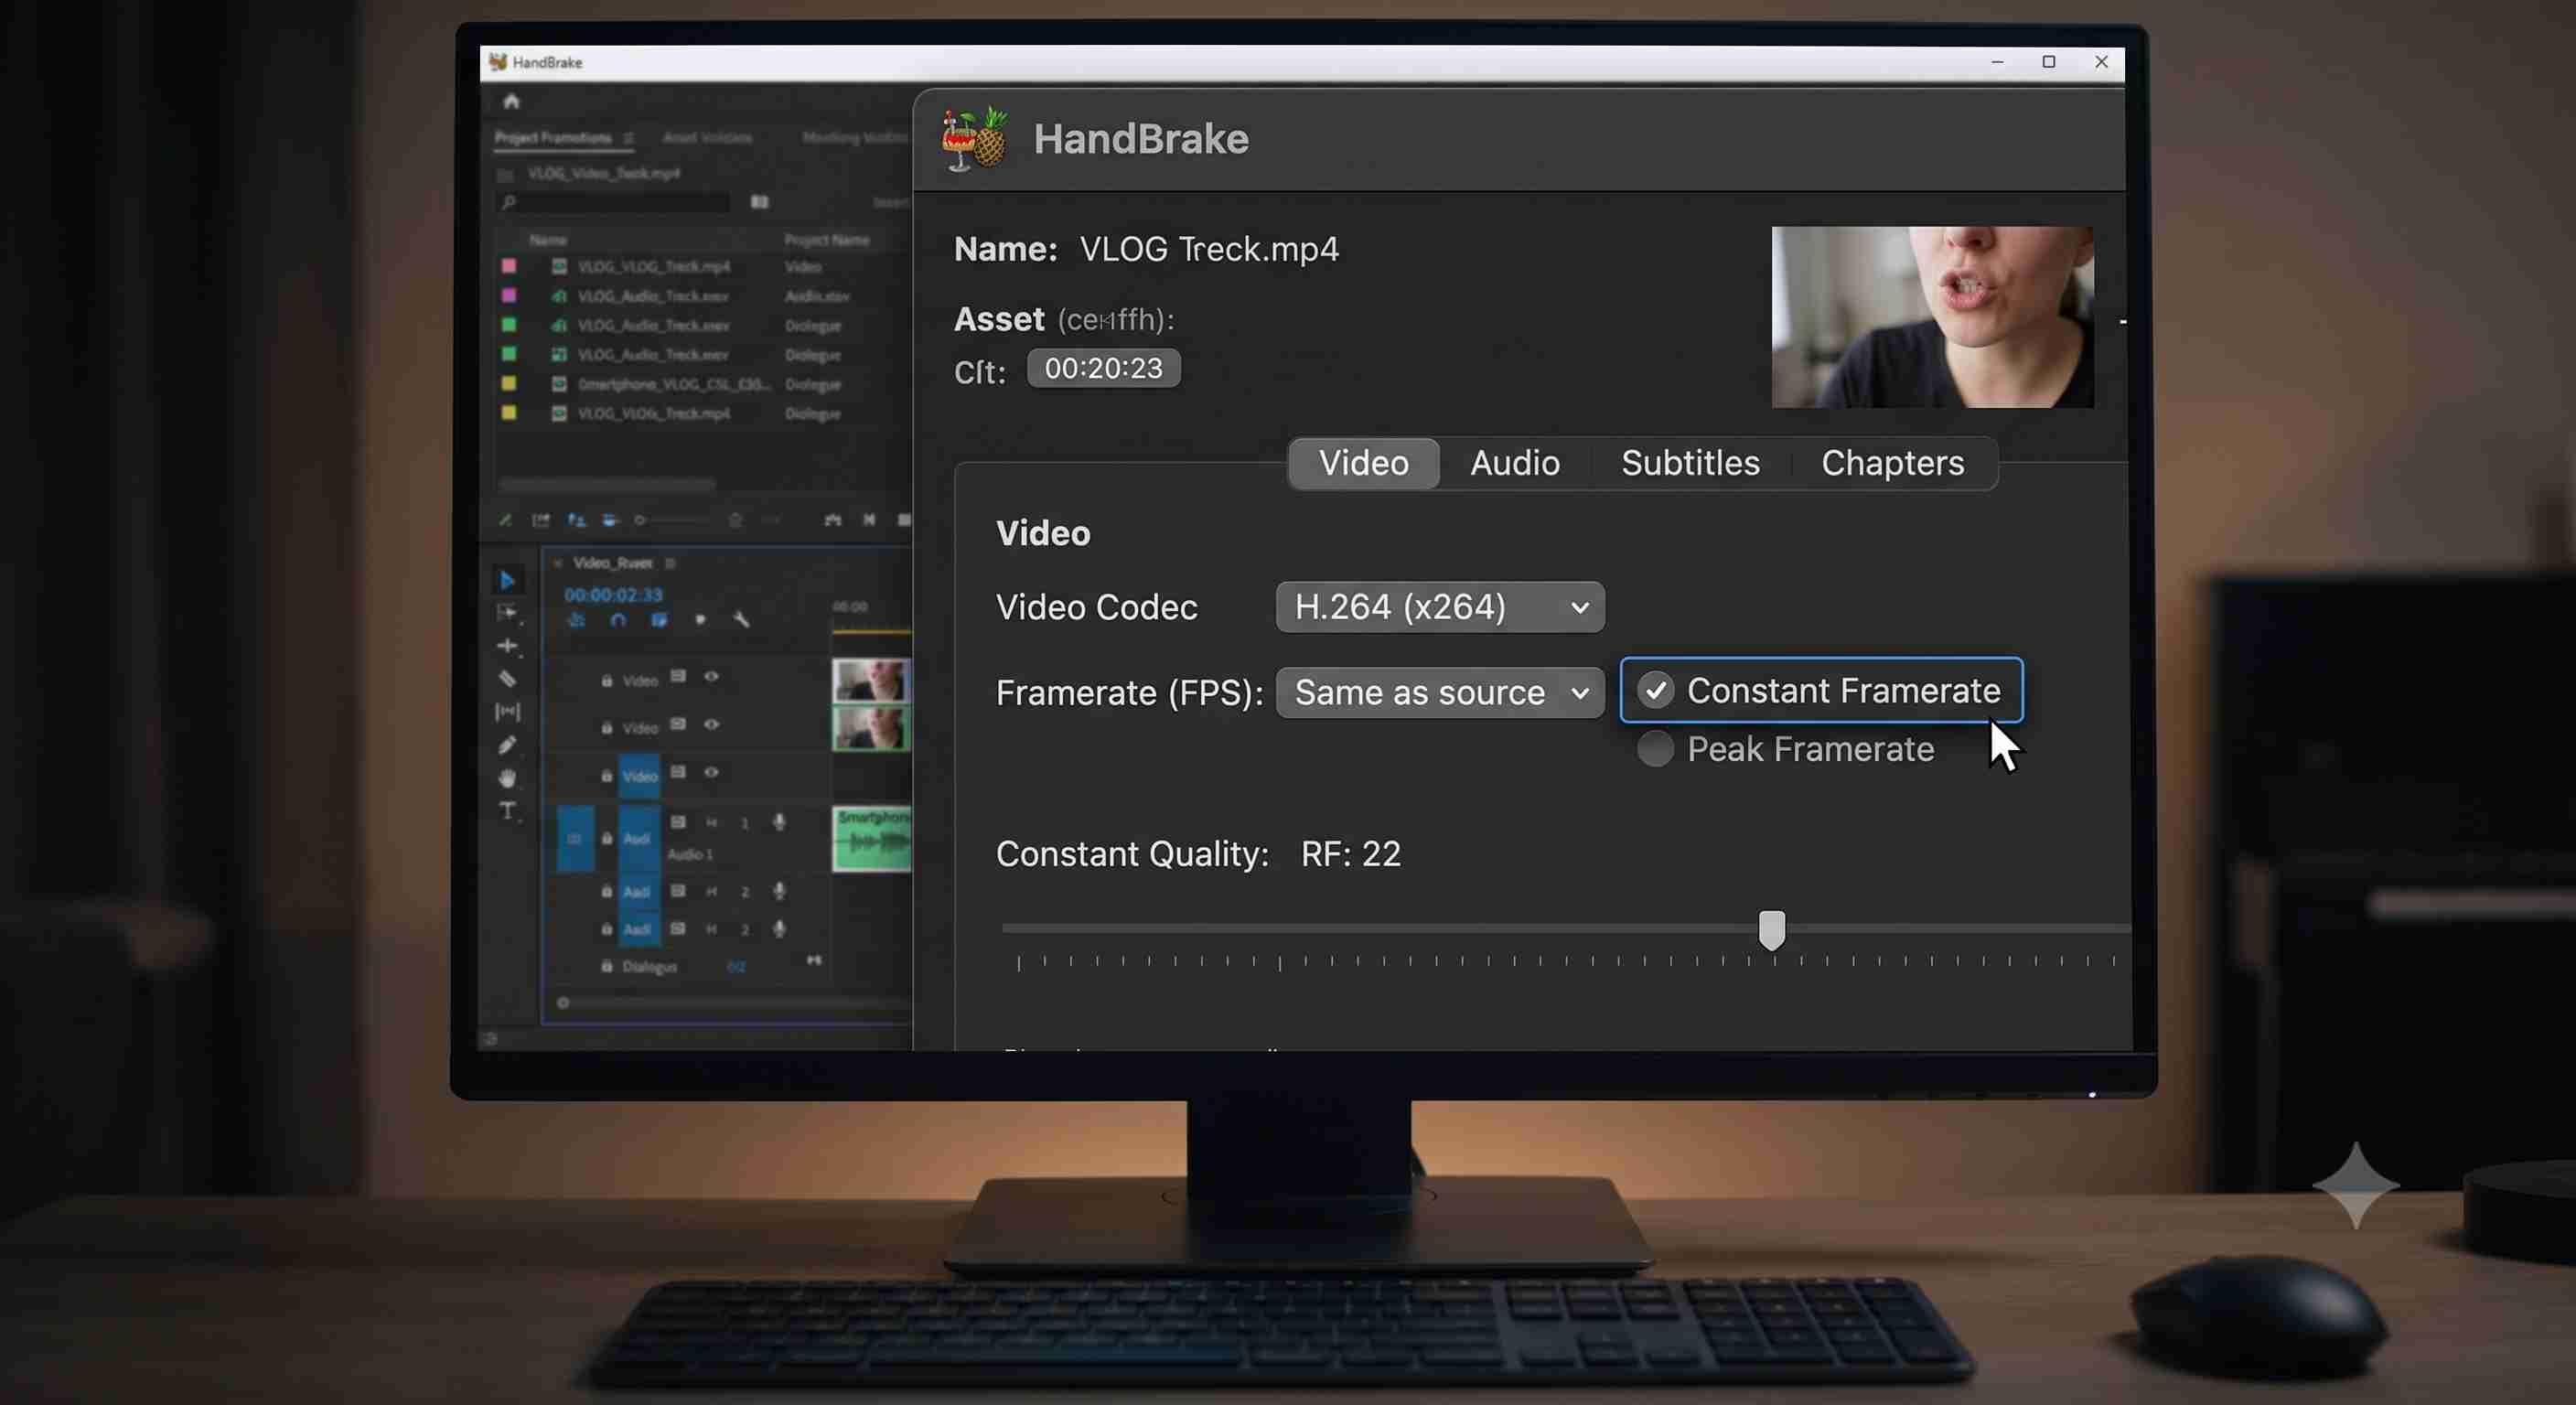
Task: Toggle the lock on the Audio 1 track
Action: point(607,838)
